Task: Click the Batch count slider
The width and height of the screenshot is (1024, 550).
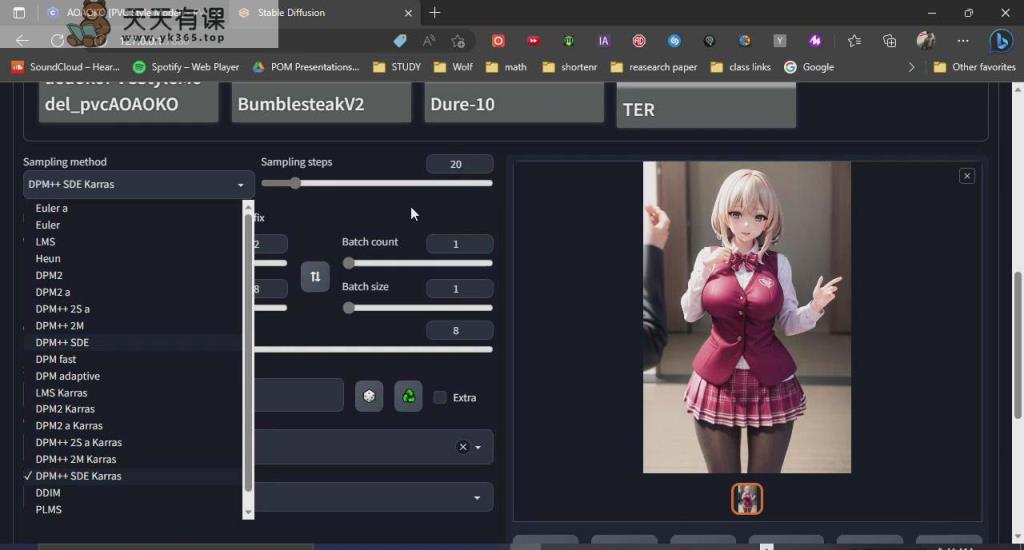Action: click(x=418, y=263)
